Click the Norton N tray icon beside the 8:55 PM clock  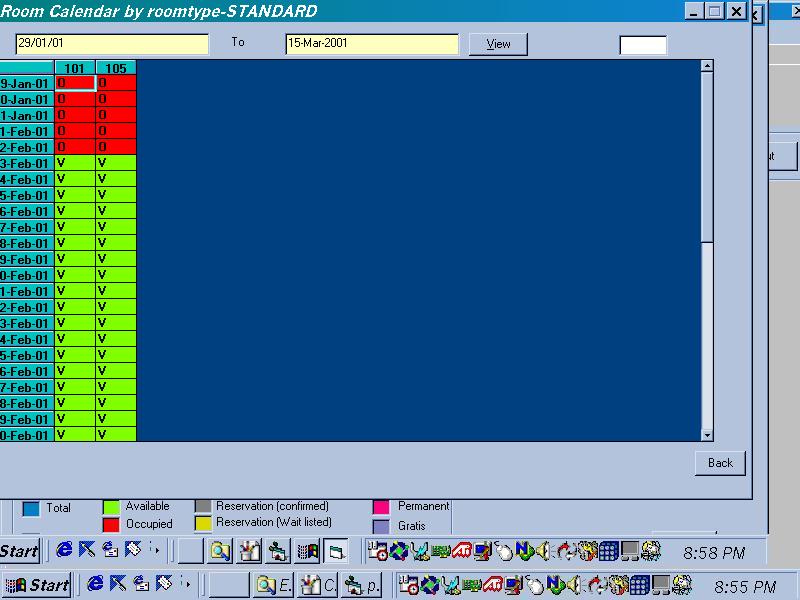[555, 584]
